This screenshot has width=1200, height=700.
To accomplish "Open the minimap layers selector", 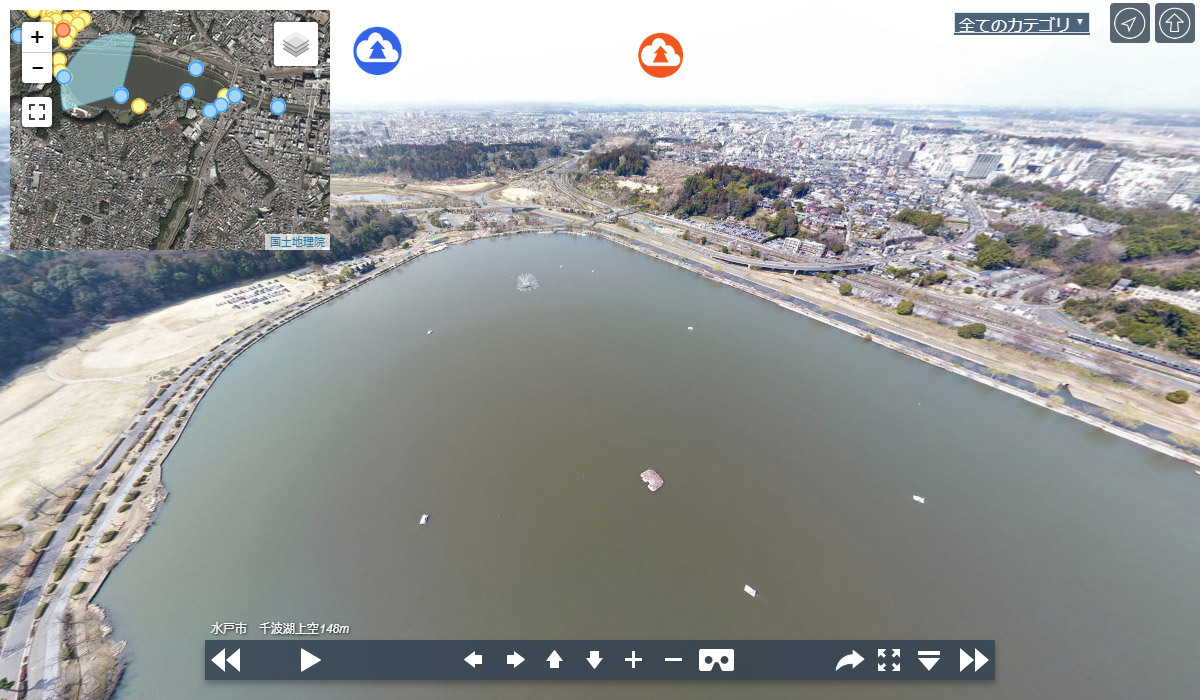I will (296, 44).
